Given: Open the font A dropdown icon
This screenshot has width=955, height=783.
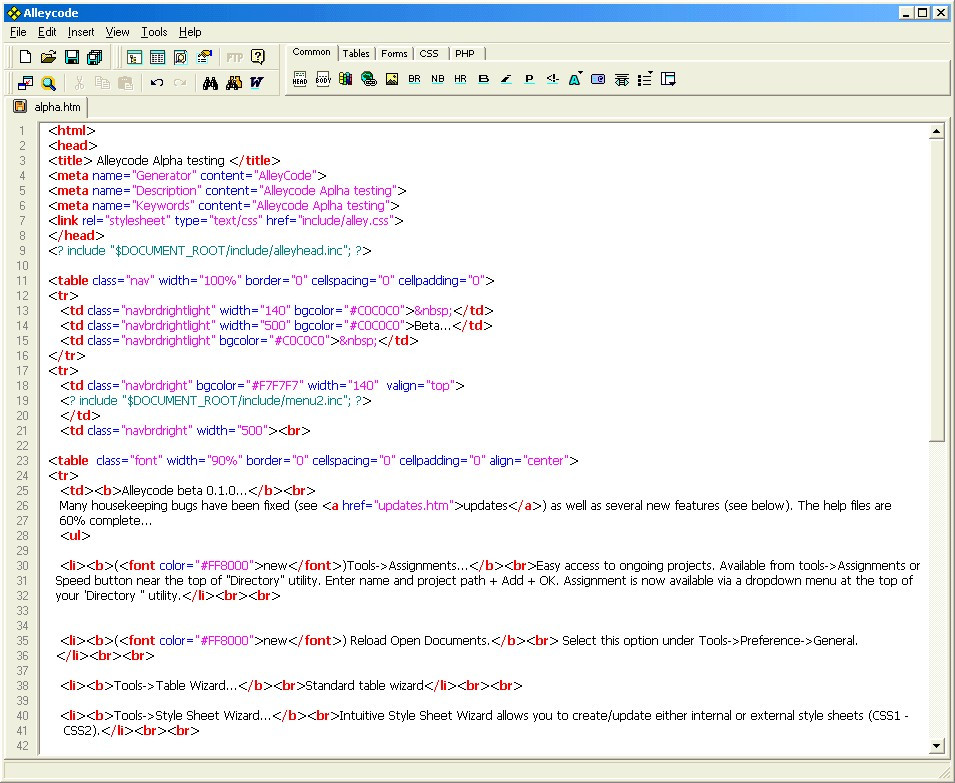Looking at the screenshot, I should (x=575, y=79).
